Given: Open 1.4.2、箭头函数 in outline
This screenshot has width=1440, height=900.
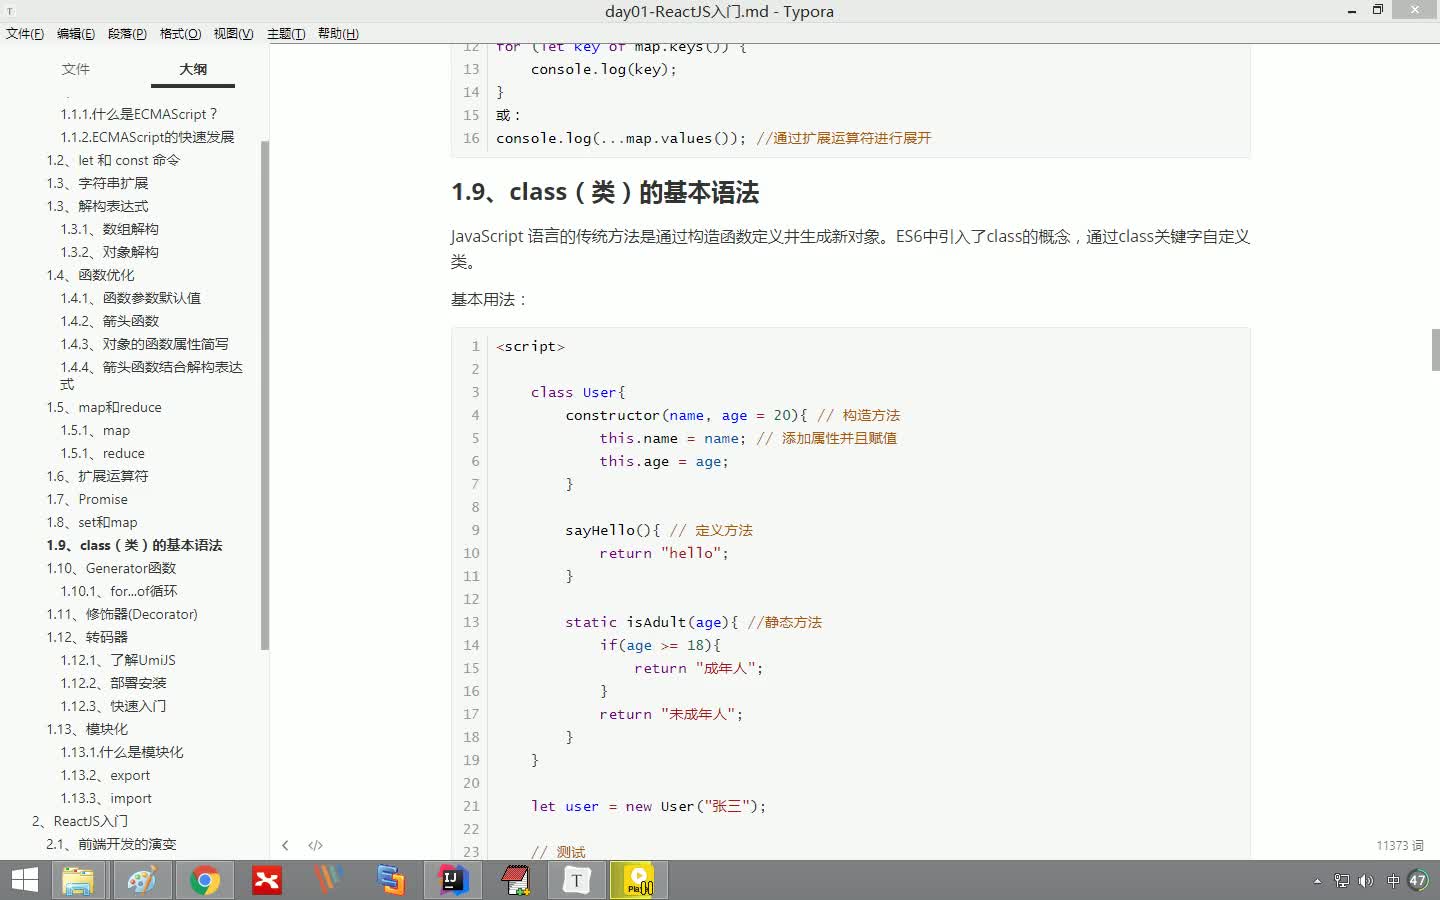Looking at the screenshot, I should [109, 321].
